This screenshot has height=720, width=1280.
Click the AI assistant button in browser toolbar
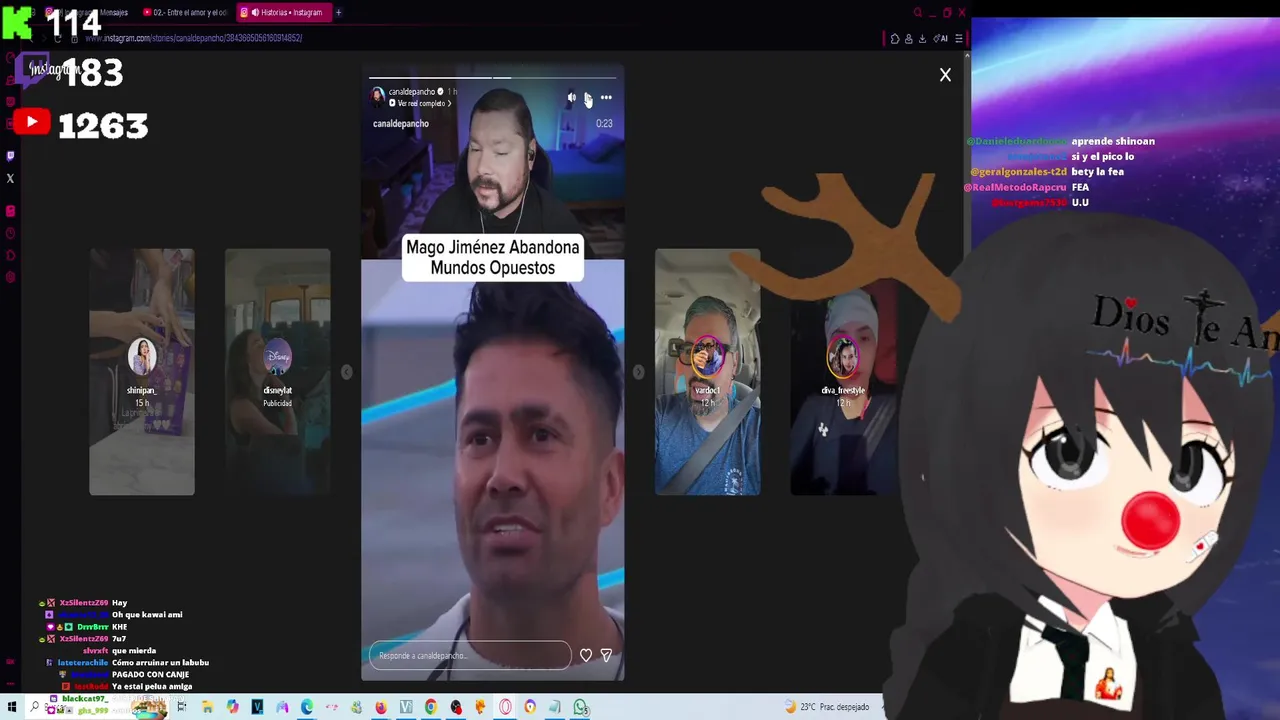(x=940, y=39)
